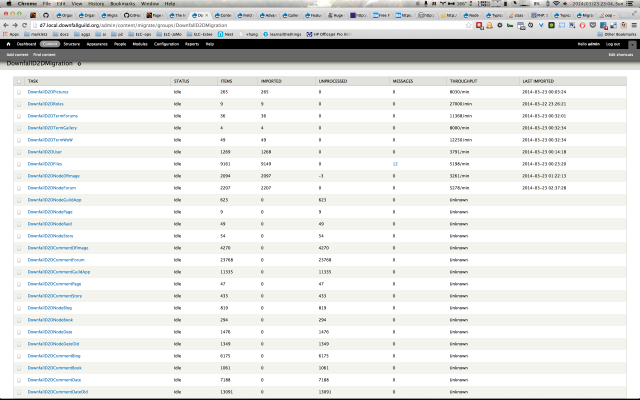This screenshot has height=400, width=640.
Task: Click the red circle Opera-style extension icon
Action: coord(582,25)
